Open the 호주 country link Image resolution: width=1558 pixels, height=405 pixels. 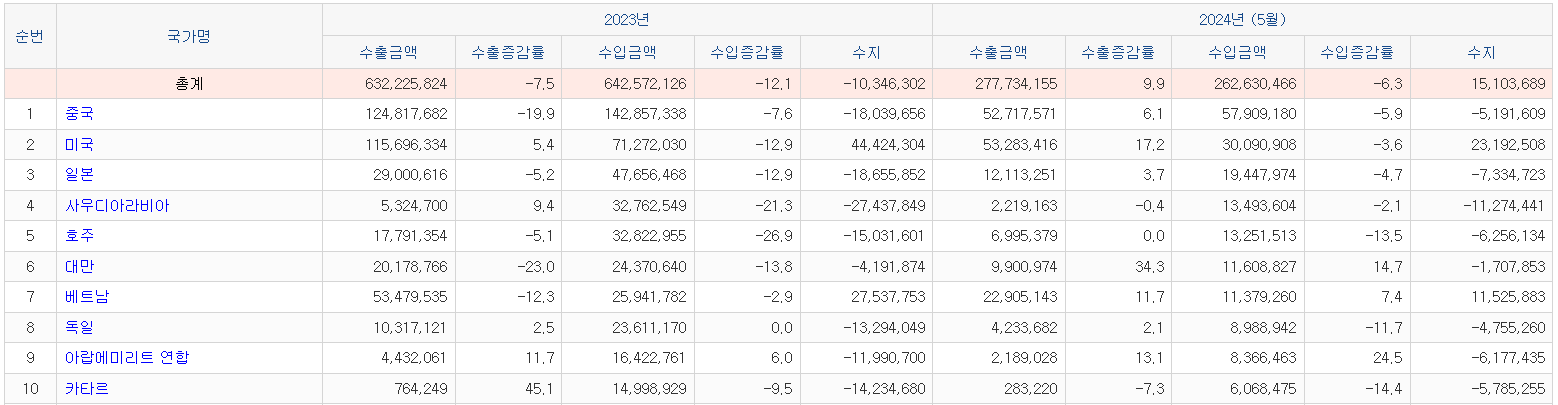pos(79,236)
